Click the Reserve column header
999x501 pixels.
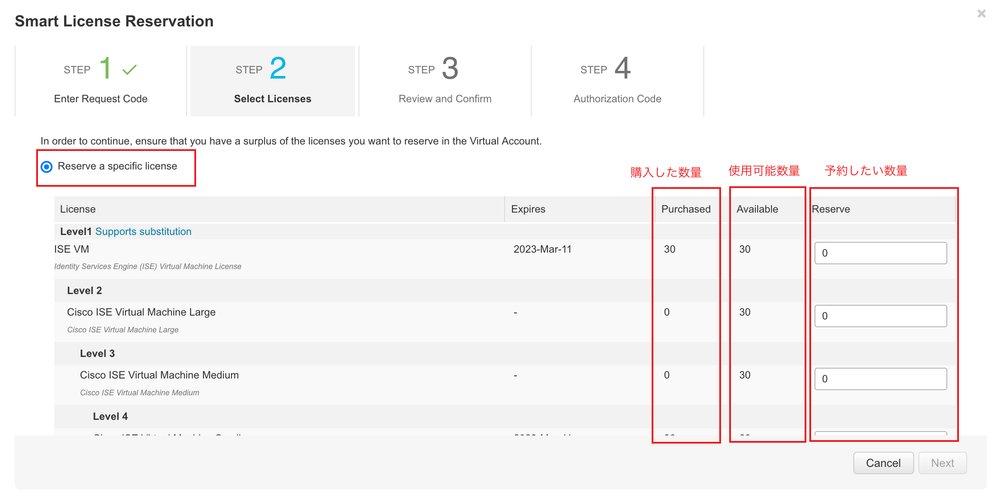tap(831, 209)
